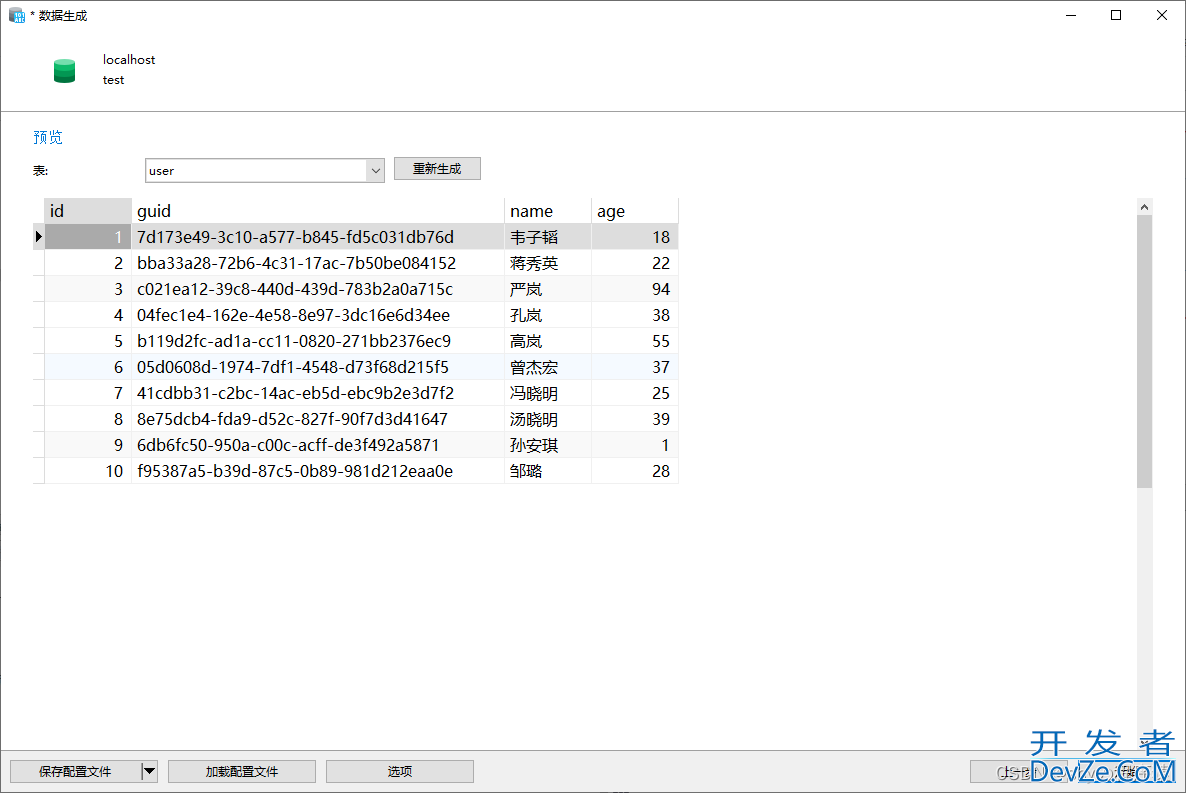
Task: Select guid cell 05d0608d-1974-7df1-4548-d73f68d215f5
Action: pos(318,367)
